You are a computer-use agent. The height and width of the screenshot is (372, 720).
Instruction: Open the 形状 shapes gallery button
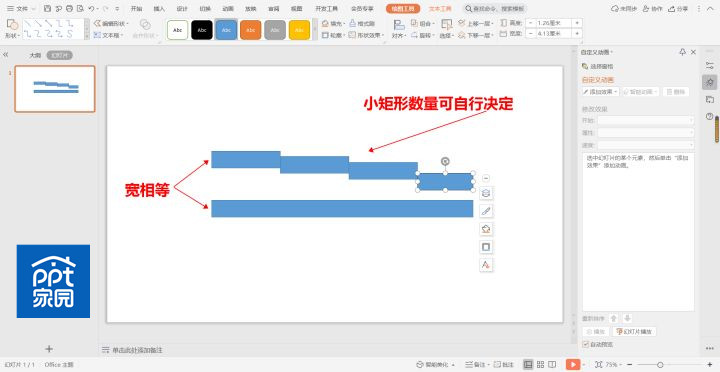tap(12, 28)
